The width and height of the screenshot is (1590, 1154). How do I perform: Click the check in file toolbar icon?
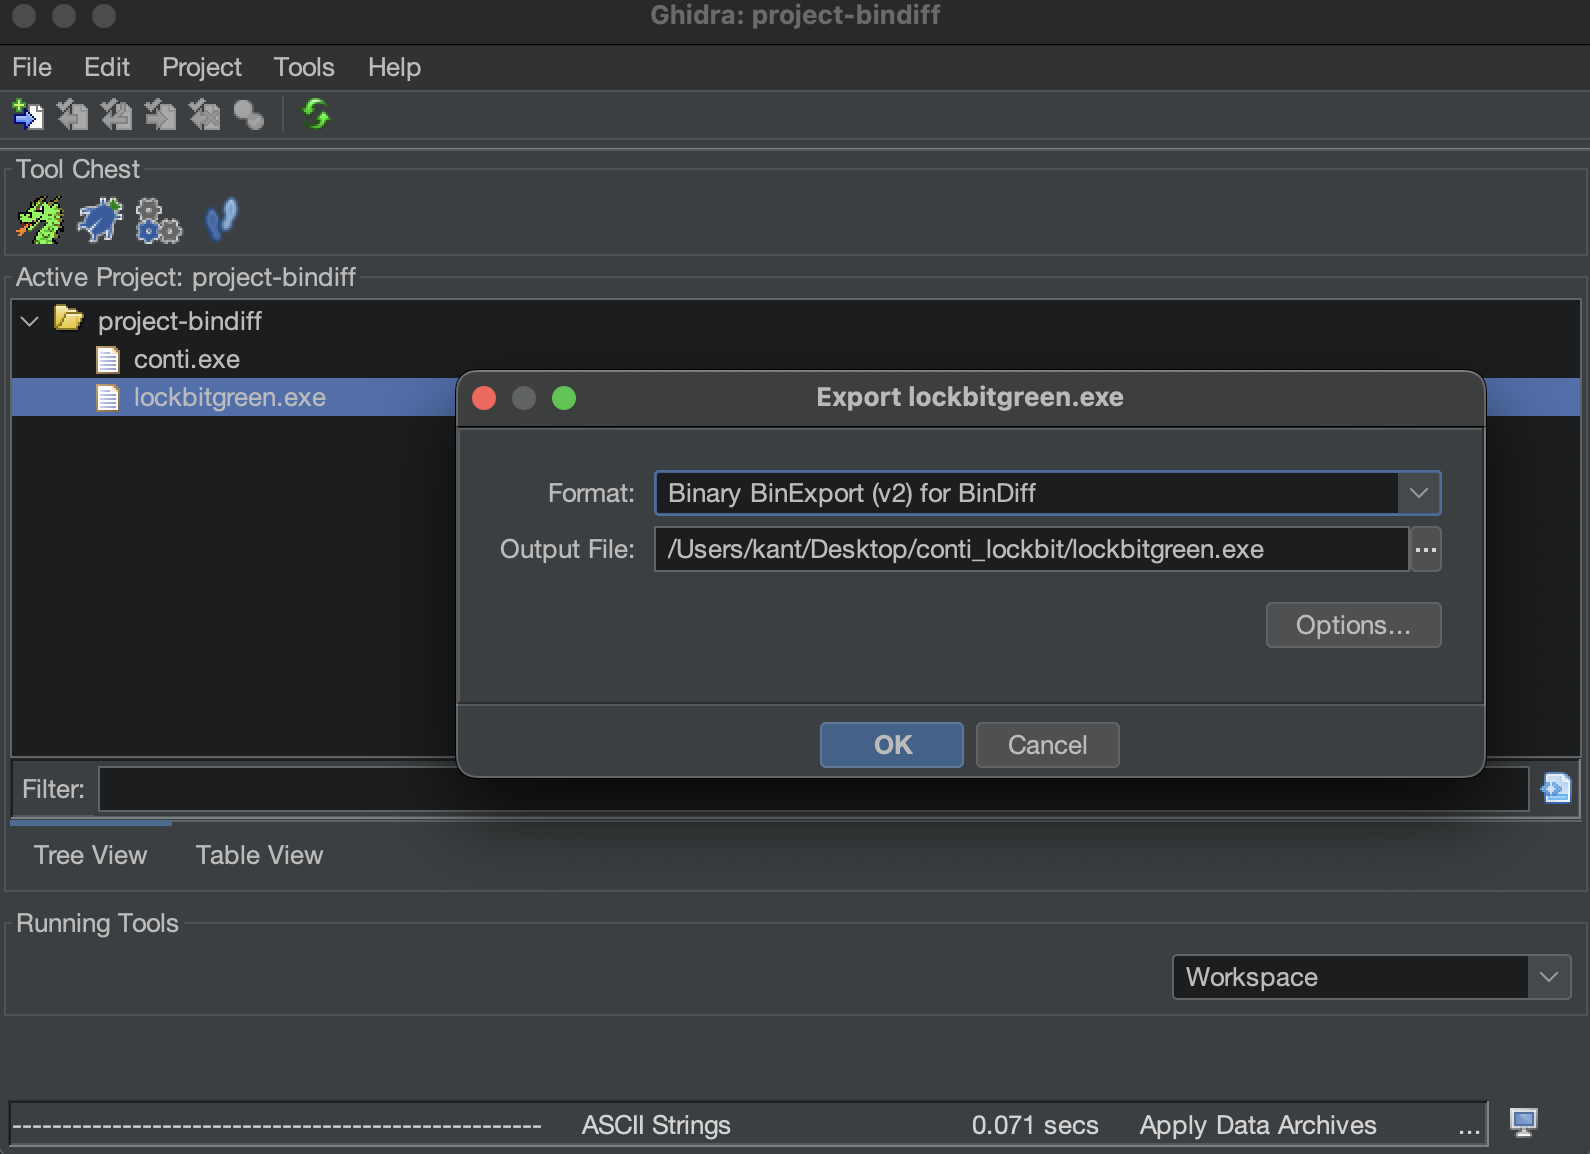point(160,115)
